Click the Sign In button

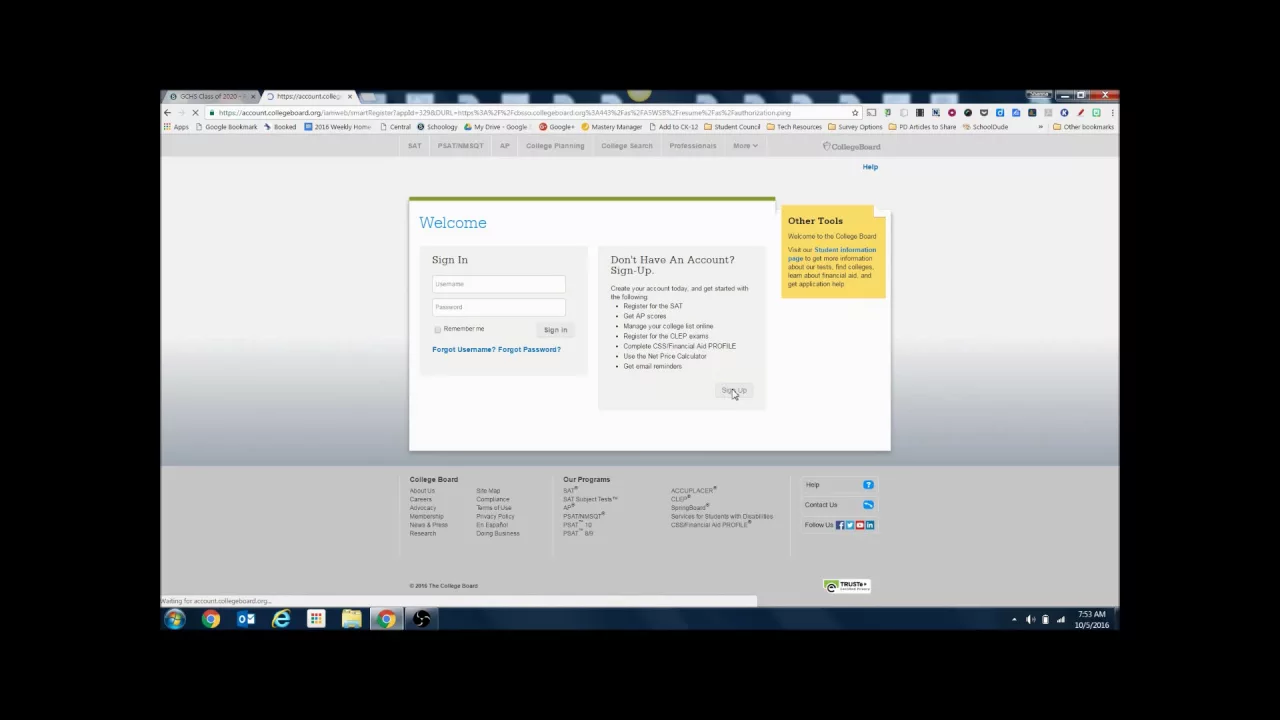pyautogui.click(x=555, y=330)
